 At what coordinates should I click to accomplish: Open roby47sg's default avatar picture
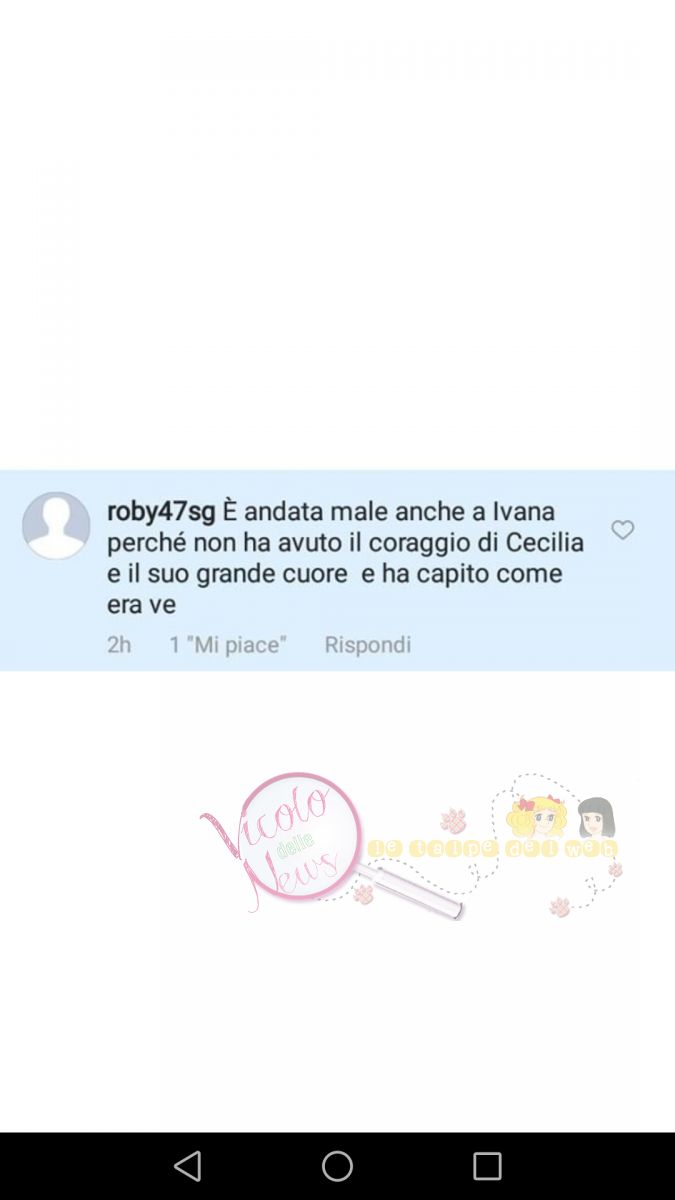(57, 525)
